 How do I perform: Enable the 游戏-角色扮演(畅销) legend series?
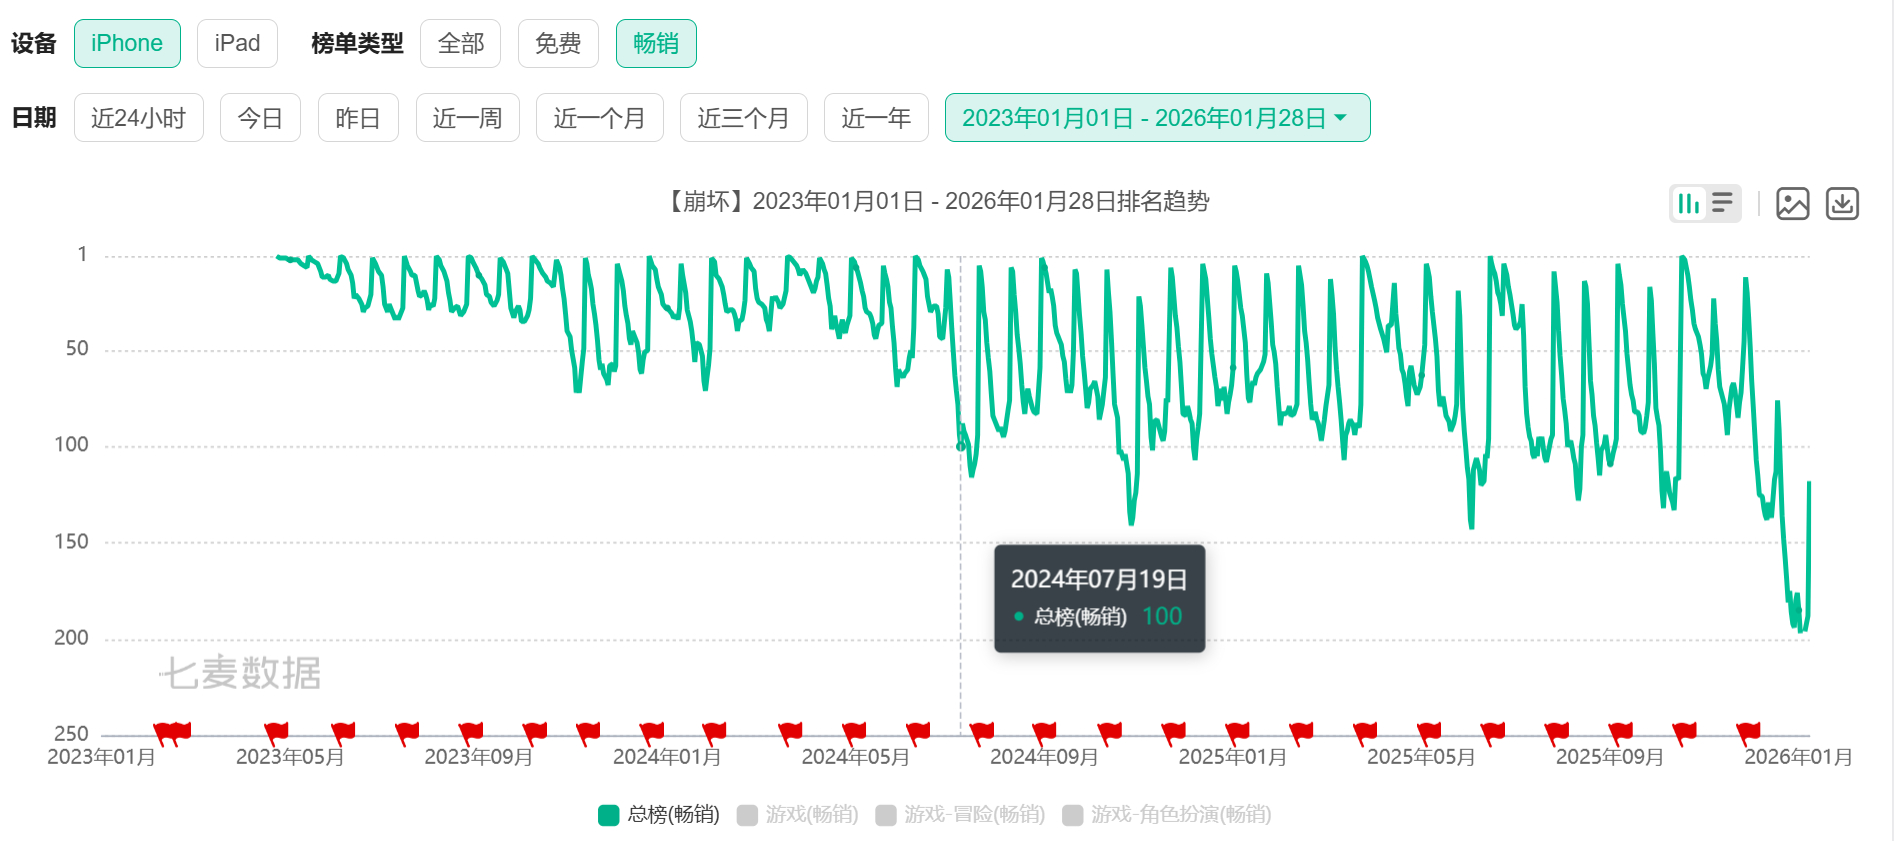click(1167, 815)
